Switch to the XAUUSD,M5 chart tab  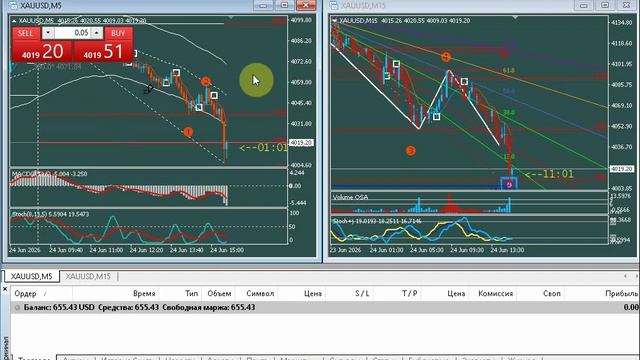[31, 276]
